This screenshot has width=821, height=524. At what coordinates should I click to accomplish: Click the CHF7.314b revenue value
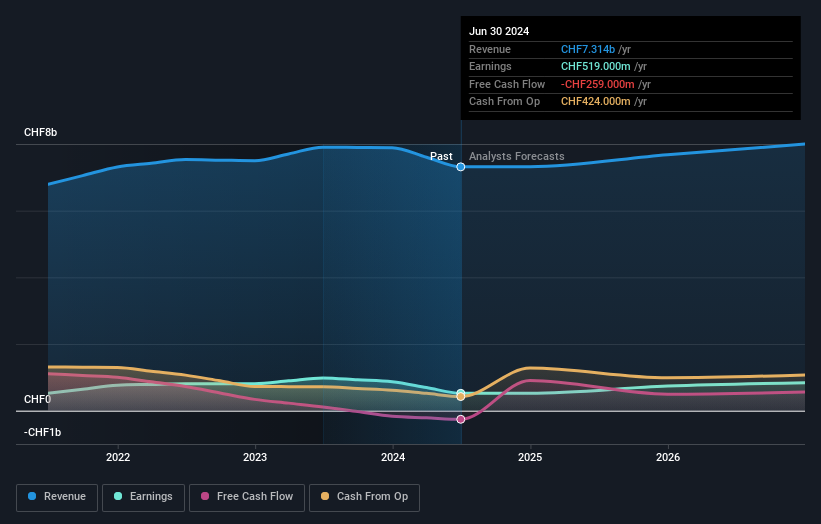coord(587,49)
